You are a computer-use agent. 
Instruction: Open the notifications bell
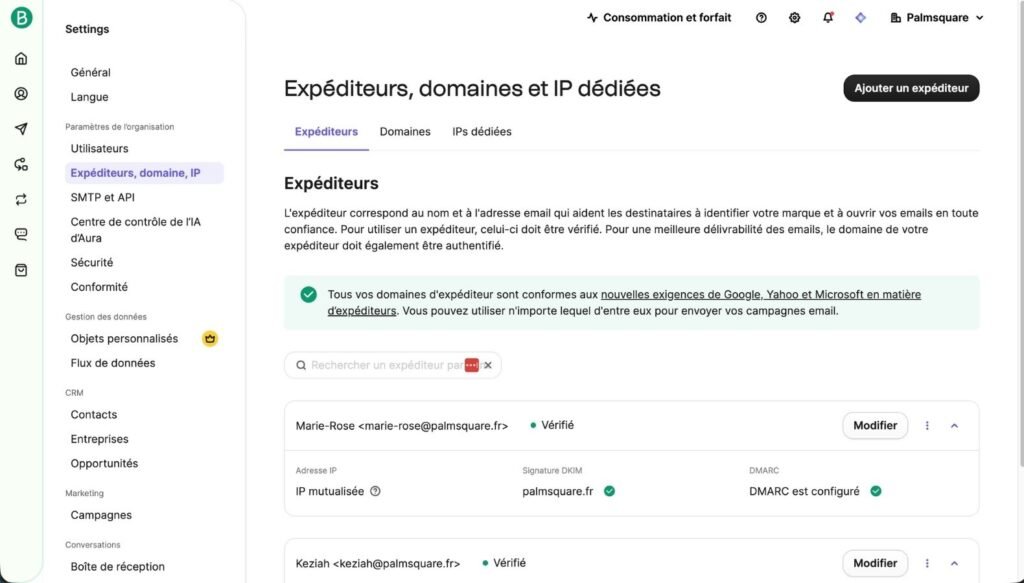828,18
